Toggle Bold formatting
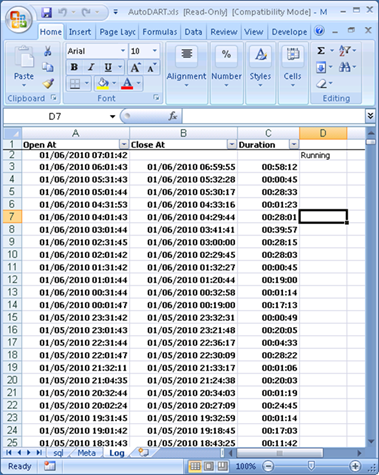Viewport: 379px width, 475px height. pos(74,68)
